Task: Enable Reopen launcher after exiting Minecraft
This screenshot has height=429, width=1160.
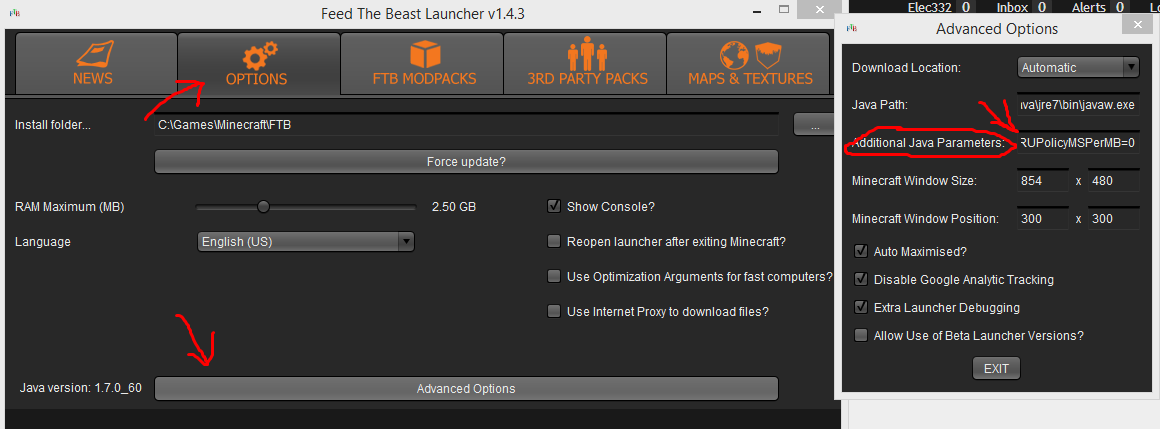Action: click(x=553, y=241)
